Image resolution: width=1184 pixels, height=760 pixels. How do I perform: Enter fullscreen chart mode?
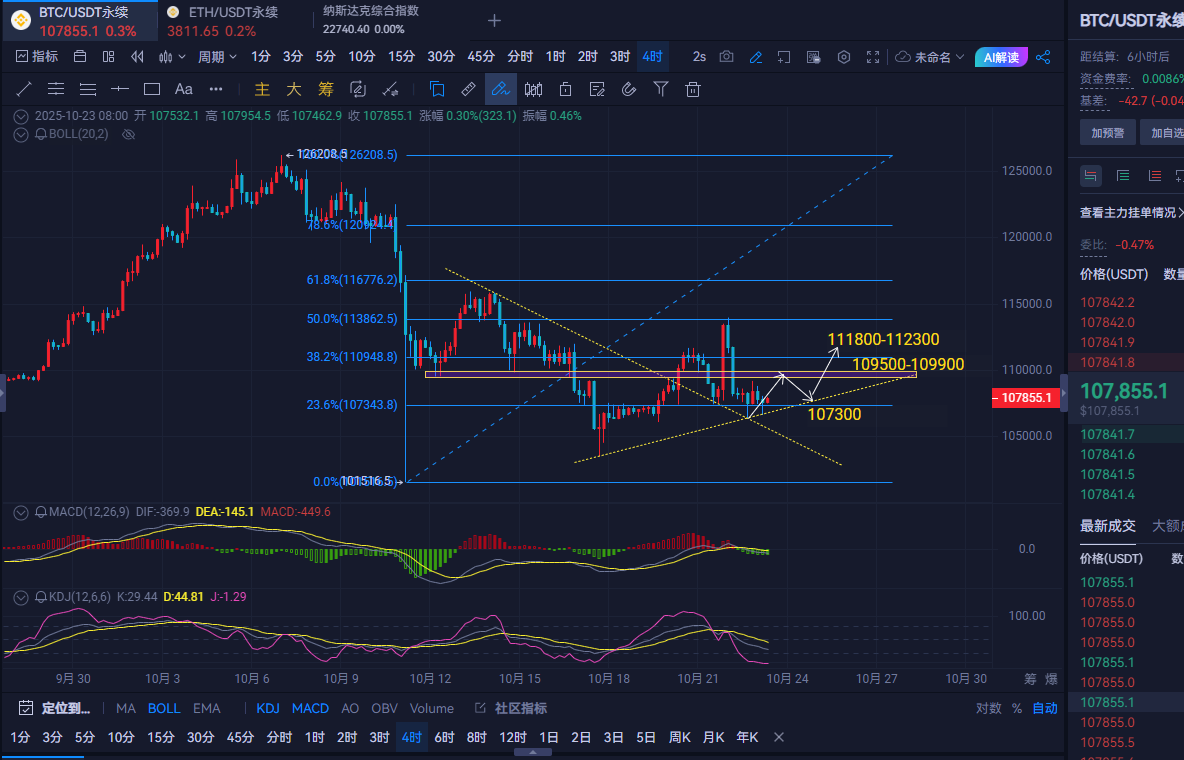[x=873, y=57]
